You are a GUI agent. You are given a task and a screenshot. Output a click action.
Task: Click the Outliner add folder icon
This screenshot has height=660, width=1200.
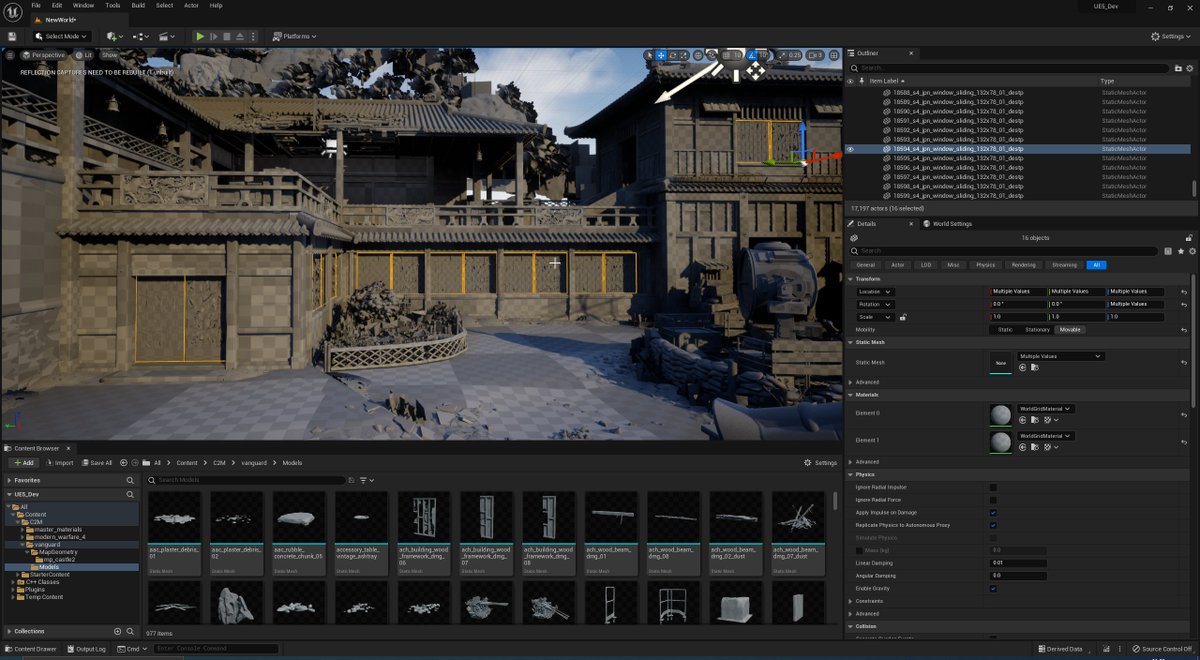coord(1178,68)
